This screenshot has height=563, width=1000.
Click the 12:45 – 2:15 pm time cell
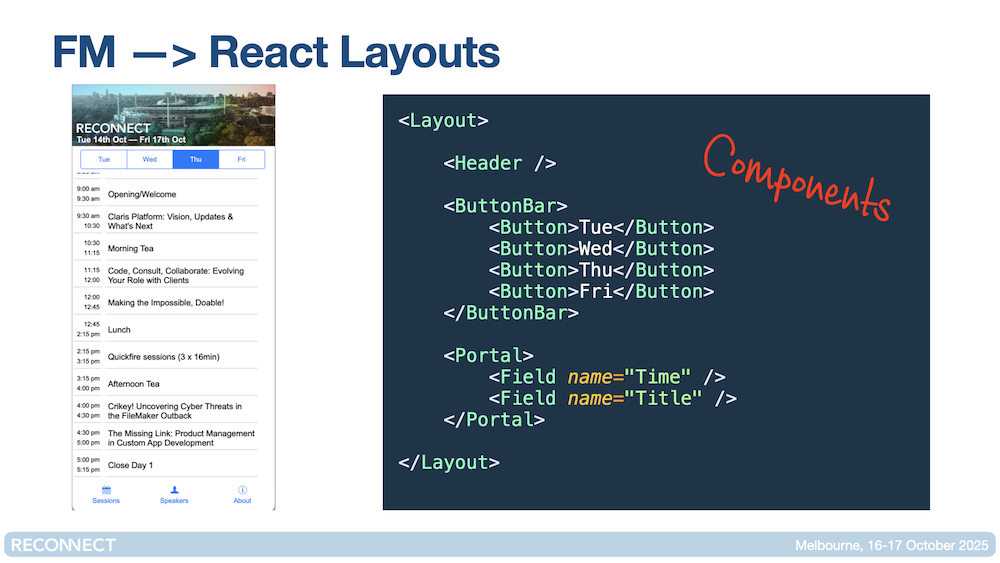tap(89, 330)
